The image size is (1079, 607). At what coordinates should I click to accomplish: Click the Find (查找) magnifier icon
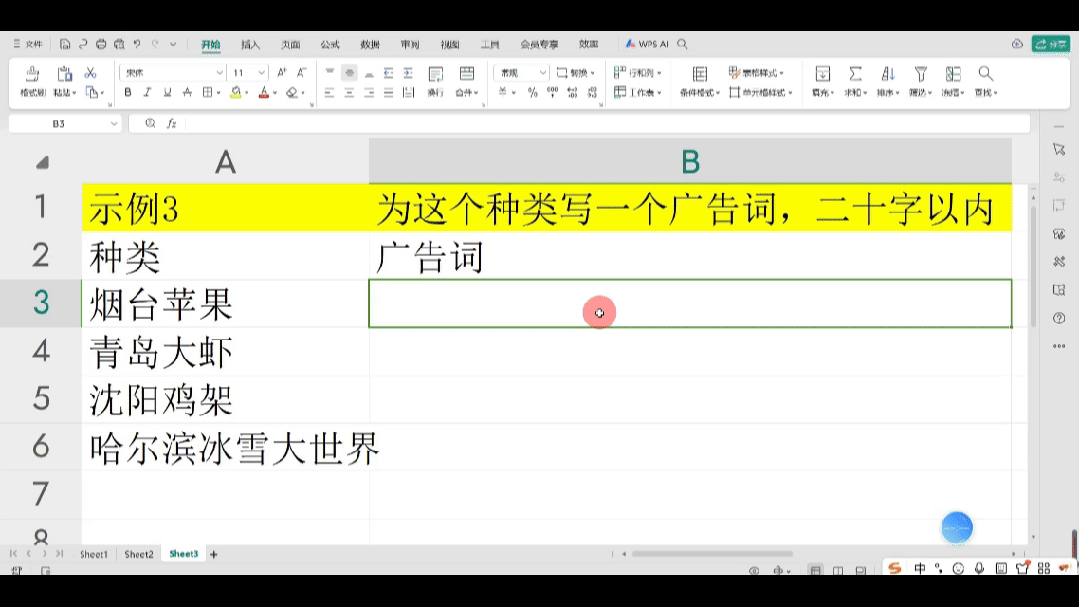[985, 74]
